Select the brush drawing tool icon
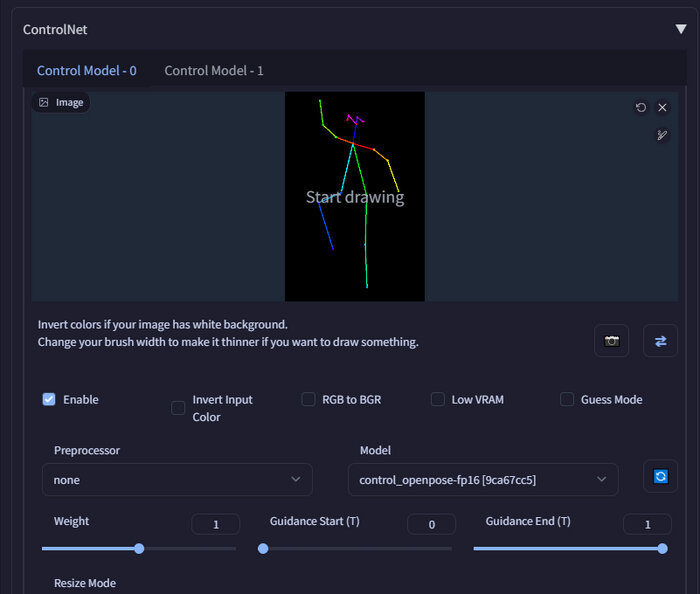The image size is (700, 594). pyautogui.click(x=662, y=135)
